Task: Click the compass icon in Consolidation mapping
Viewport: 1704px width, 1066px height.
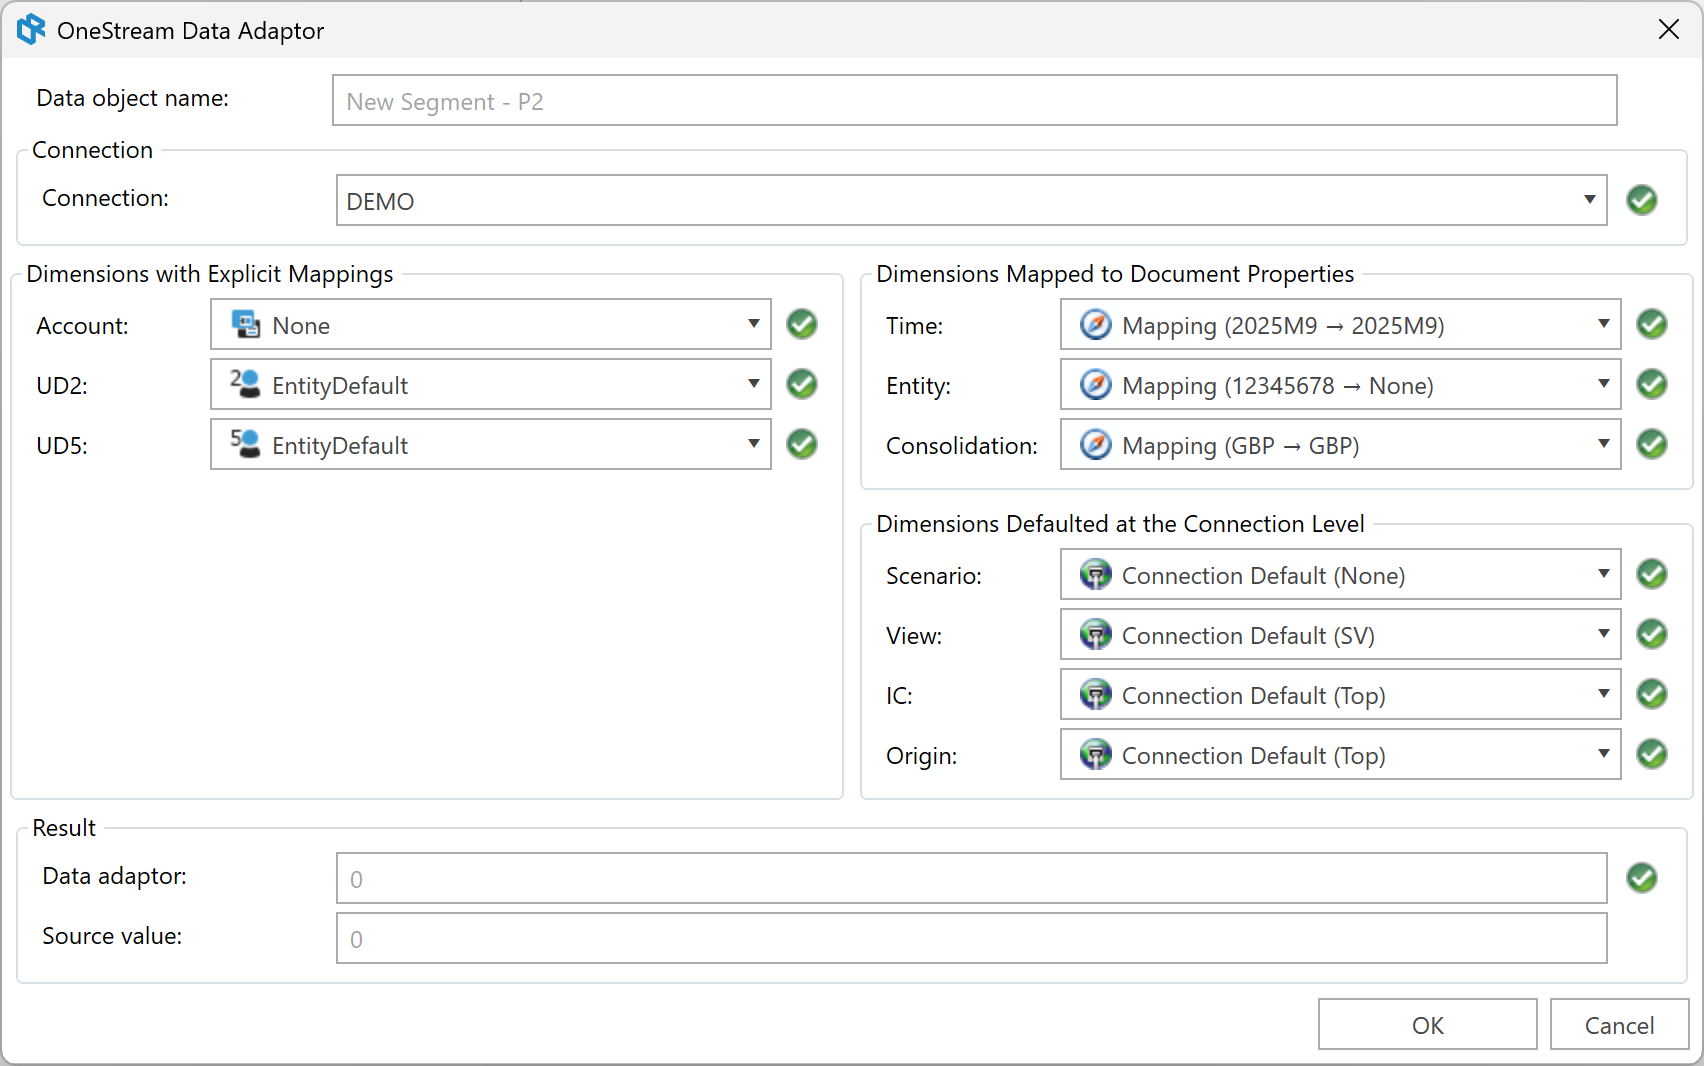Action: click(x=1096, y=445)
